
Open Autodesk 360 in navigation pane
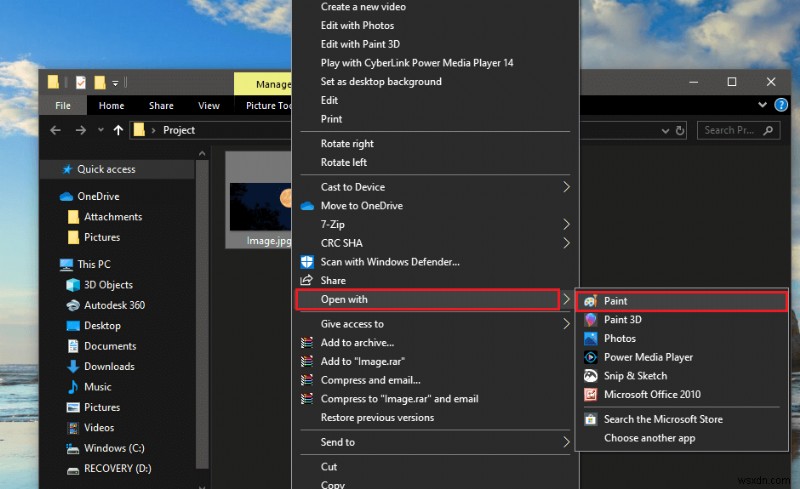117,305
